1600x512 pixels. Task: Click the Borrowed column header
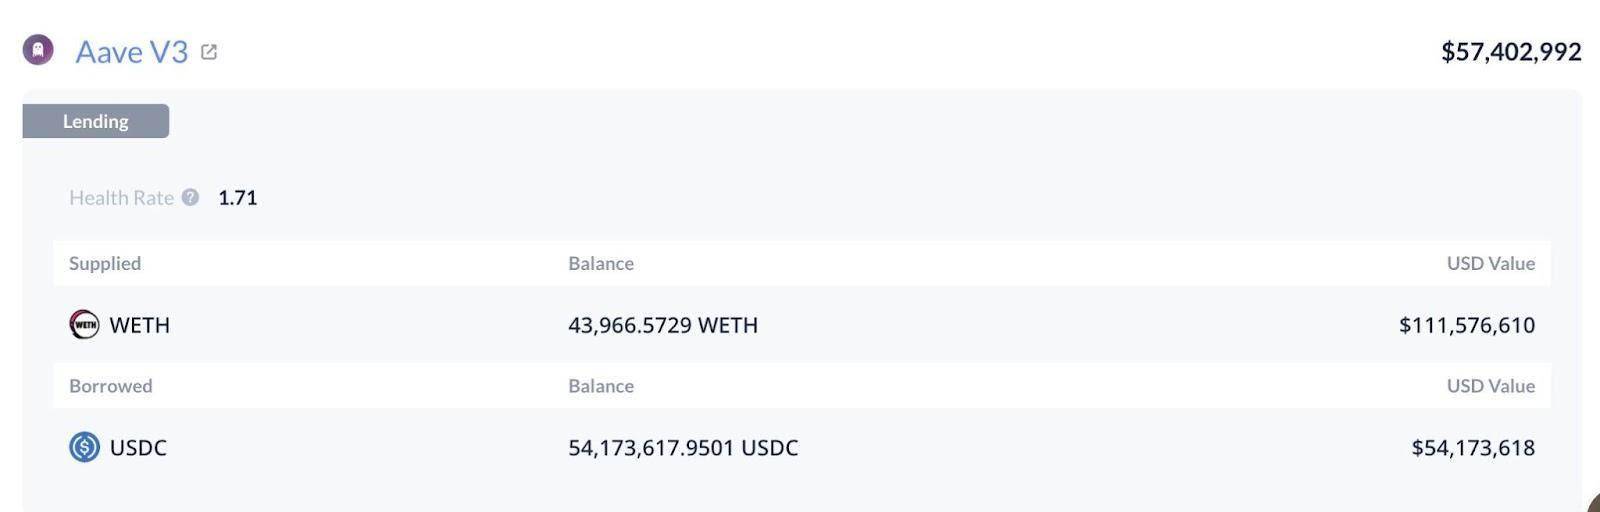point(111,386)
